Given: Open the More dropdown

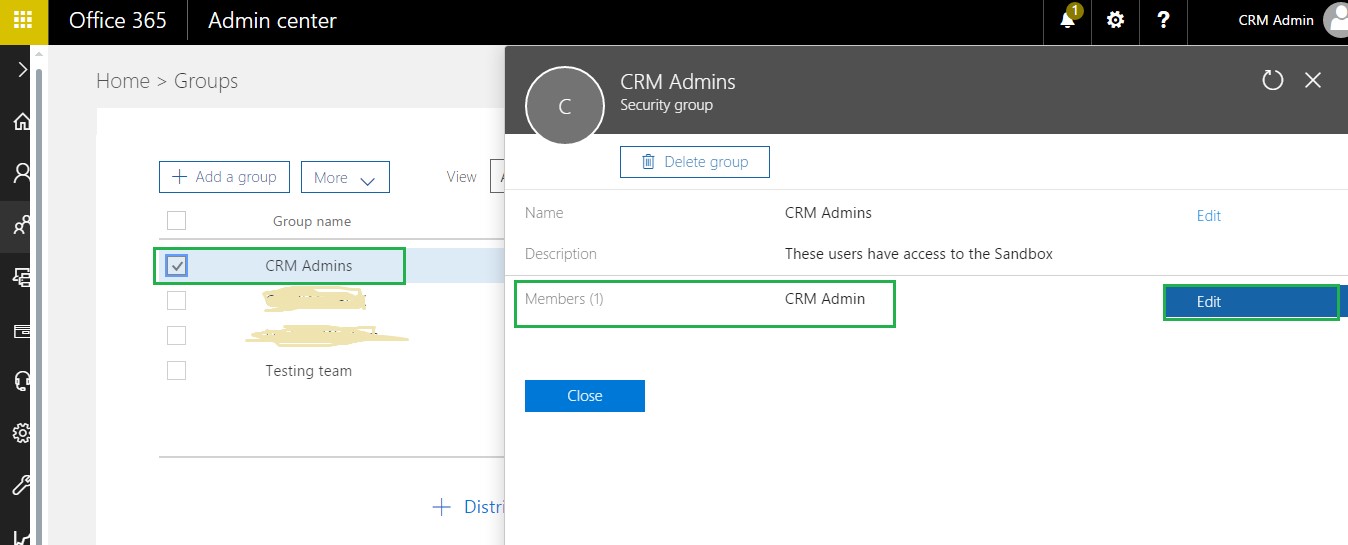Looking at the screenshot, I should pos(345,178).
